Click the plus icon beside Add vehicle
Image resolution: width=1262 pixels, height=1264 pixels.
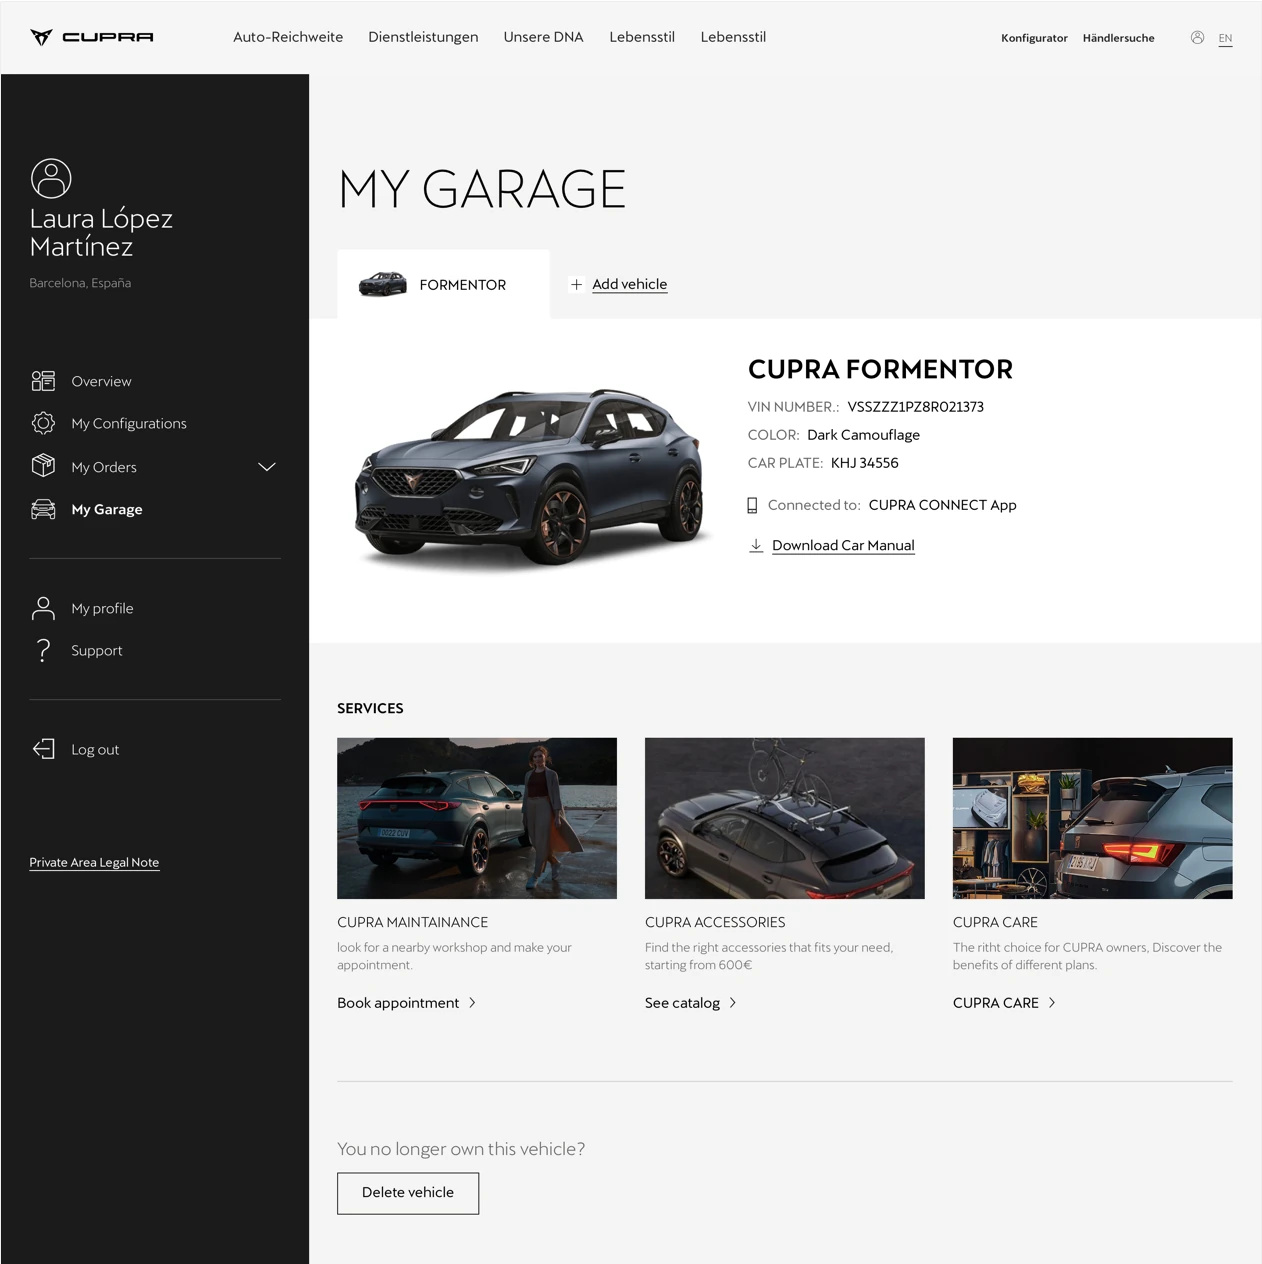coord(576,284)
